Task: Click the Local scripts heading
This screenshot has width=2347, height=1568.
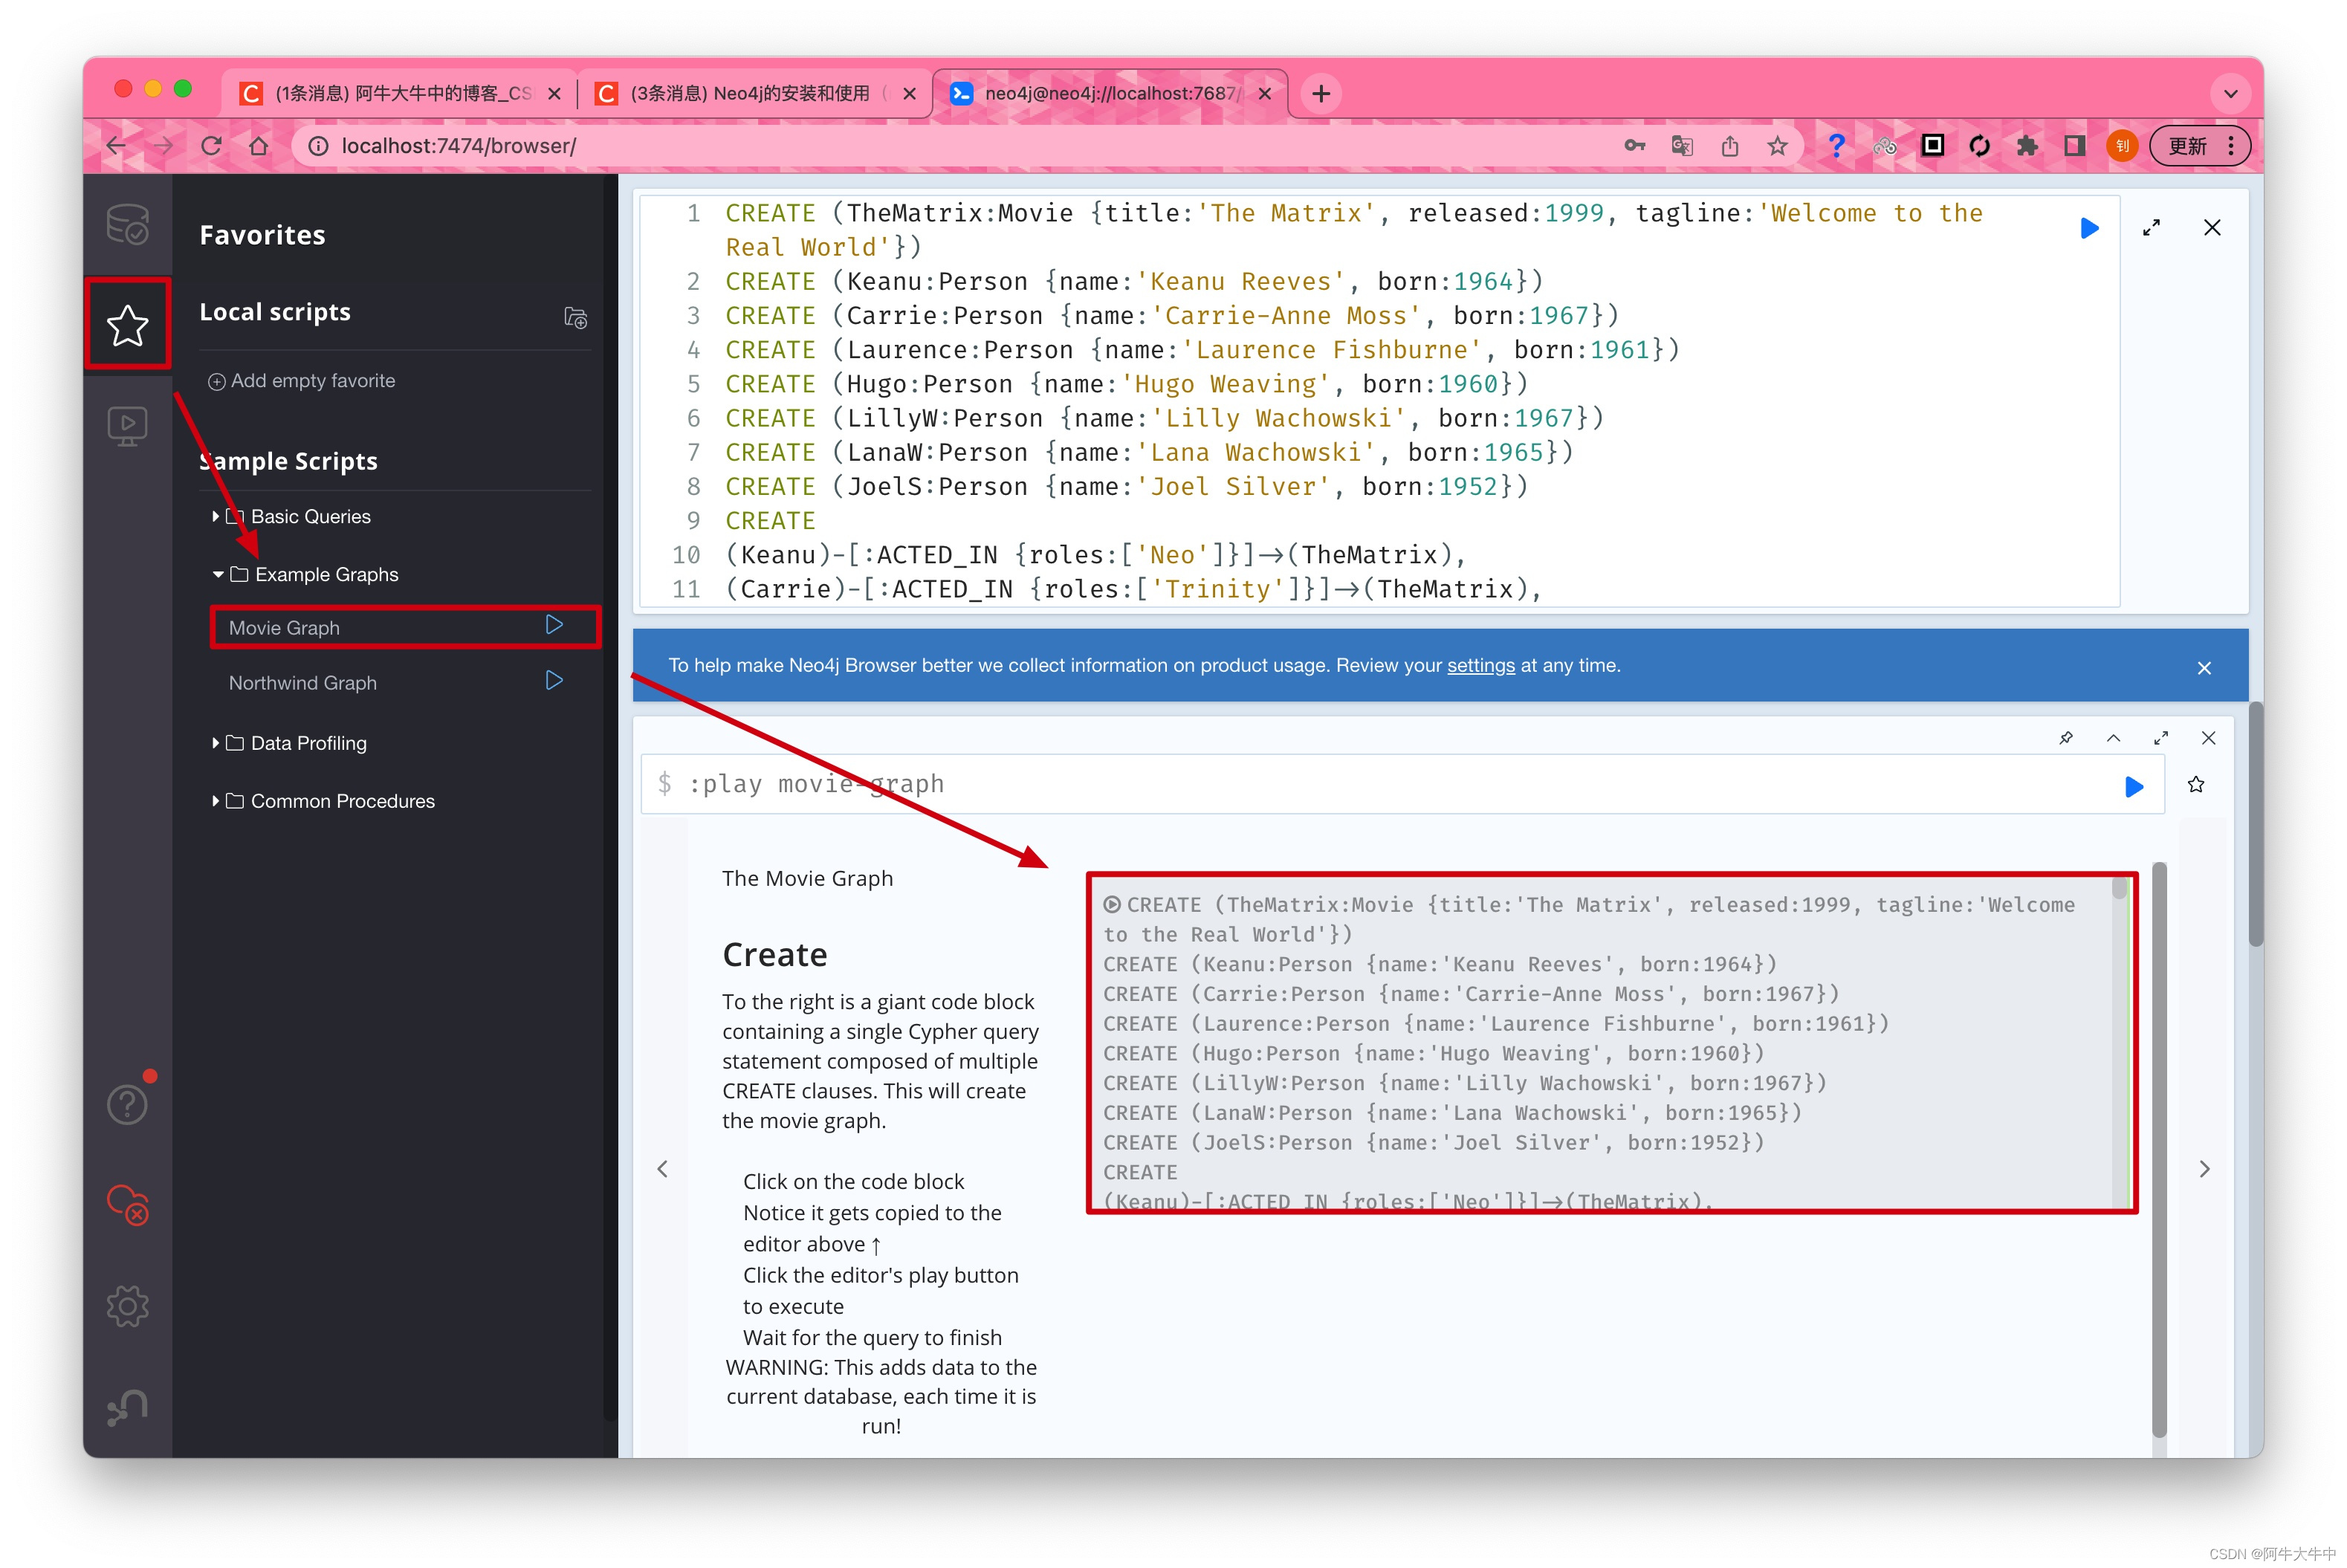Action: pos(275,312)
